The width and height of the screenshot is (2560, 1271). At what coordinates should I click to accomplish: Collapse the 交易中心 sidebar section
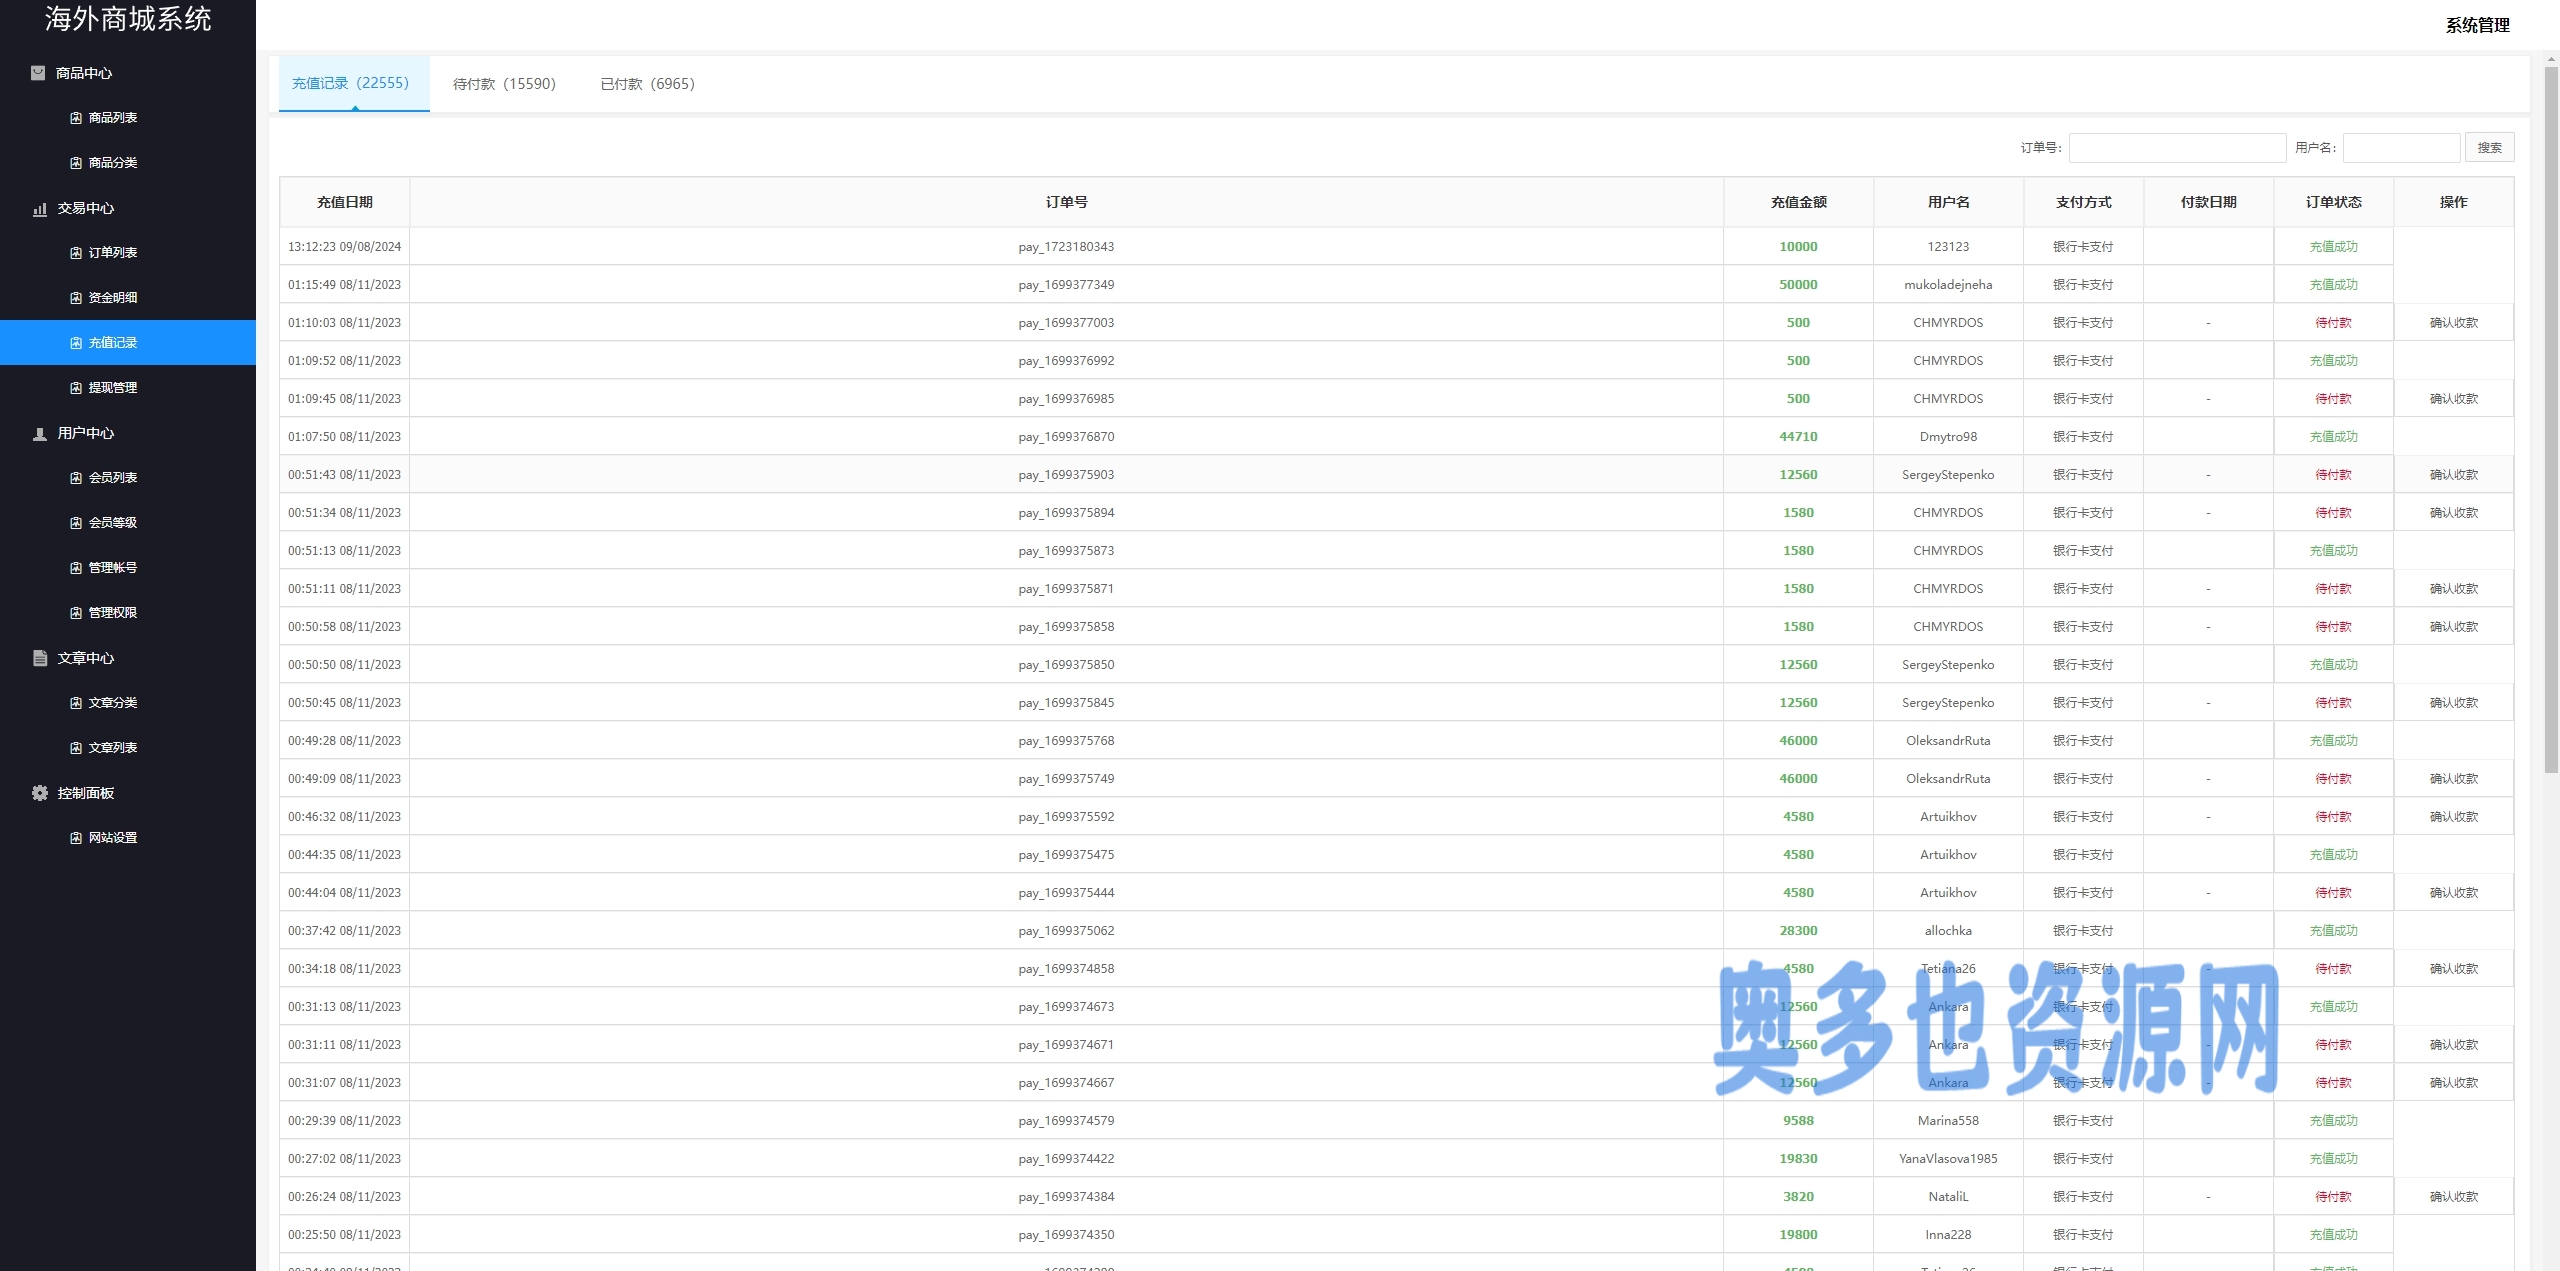pyautogui.click(x=86, y=208)
